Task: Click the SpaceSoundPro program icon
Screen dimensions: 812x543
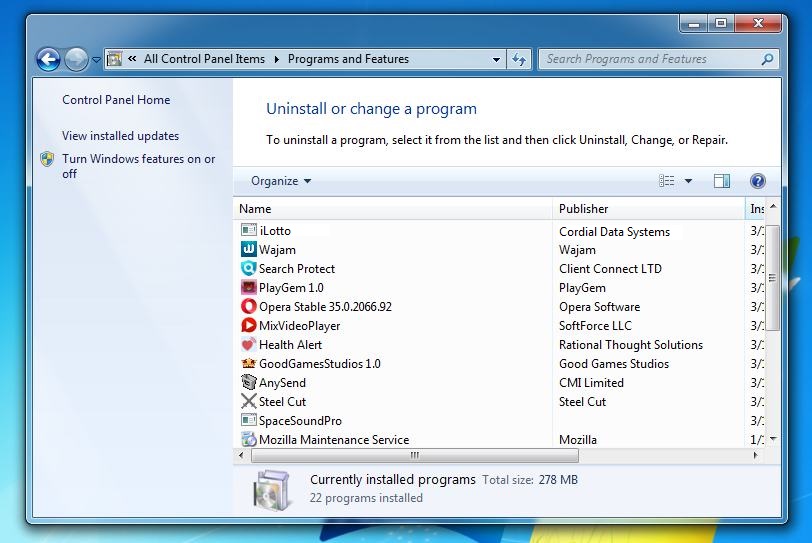Action: click(x=249, y=420)
